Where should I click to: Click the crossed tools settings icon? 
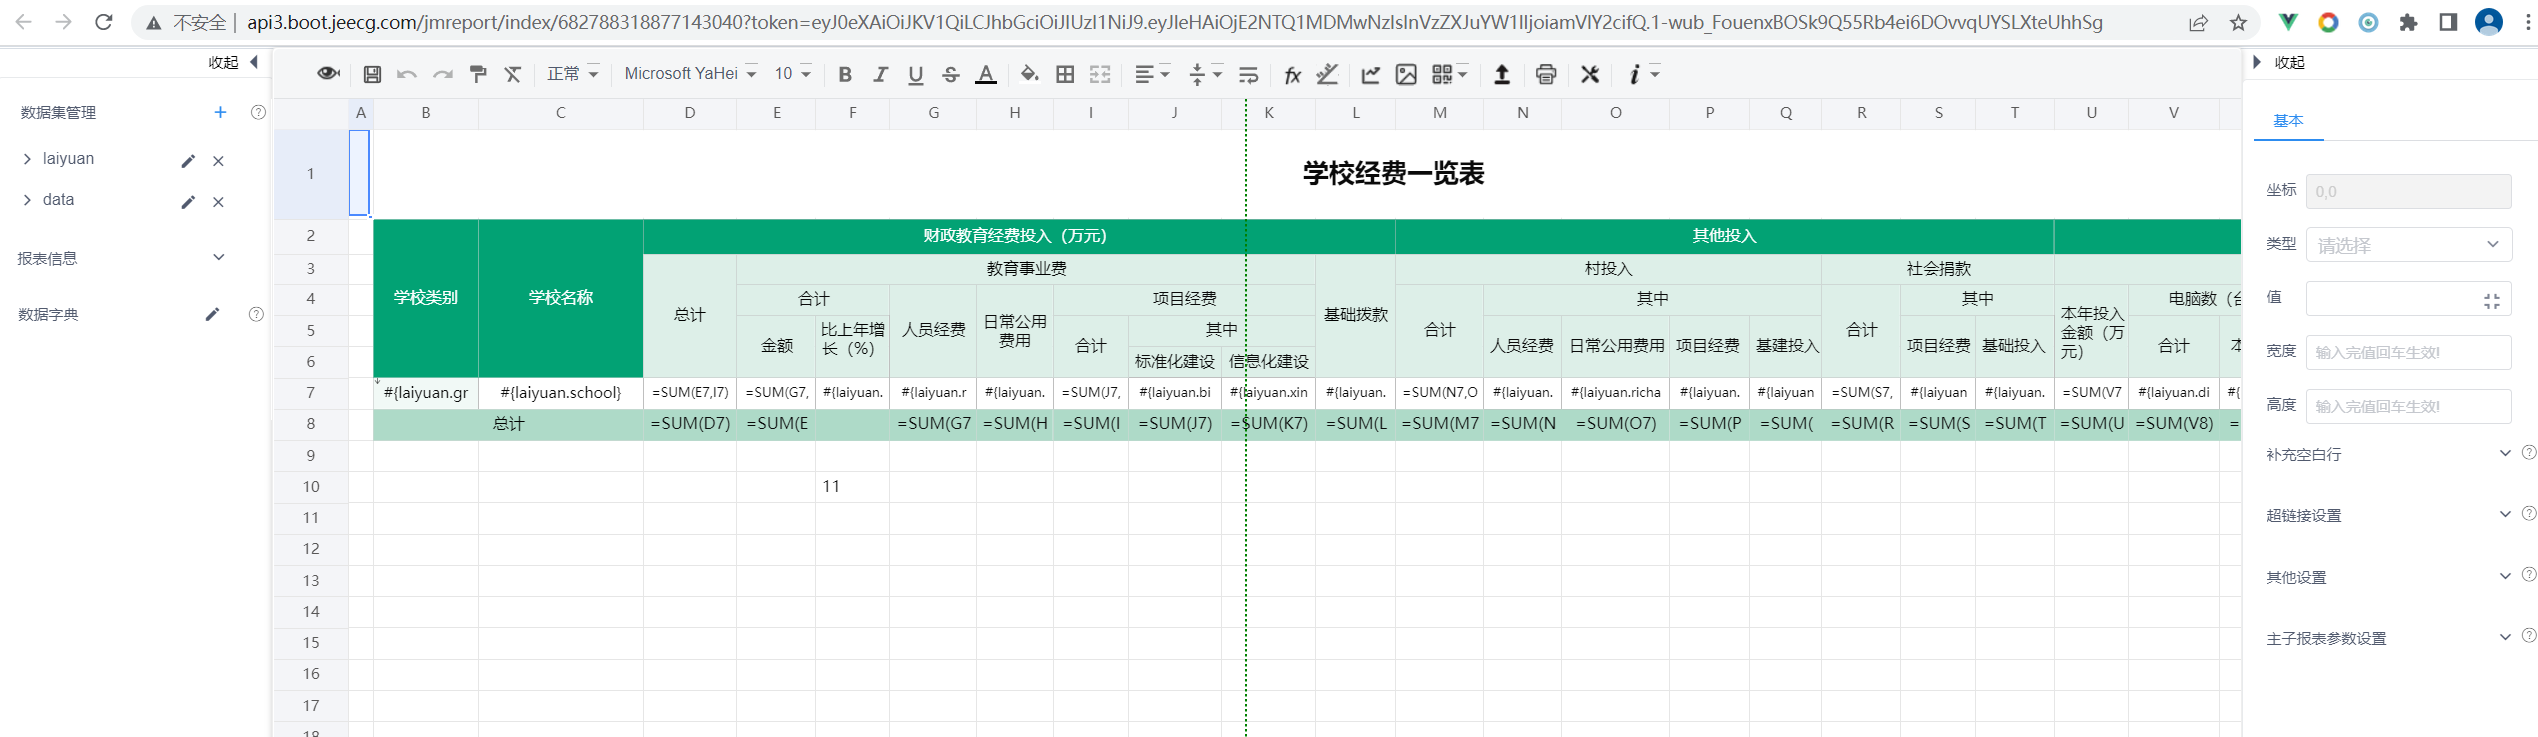(1590, 74)
